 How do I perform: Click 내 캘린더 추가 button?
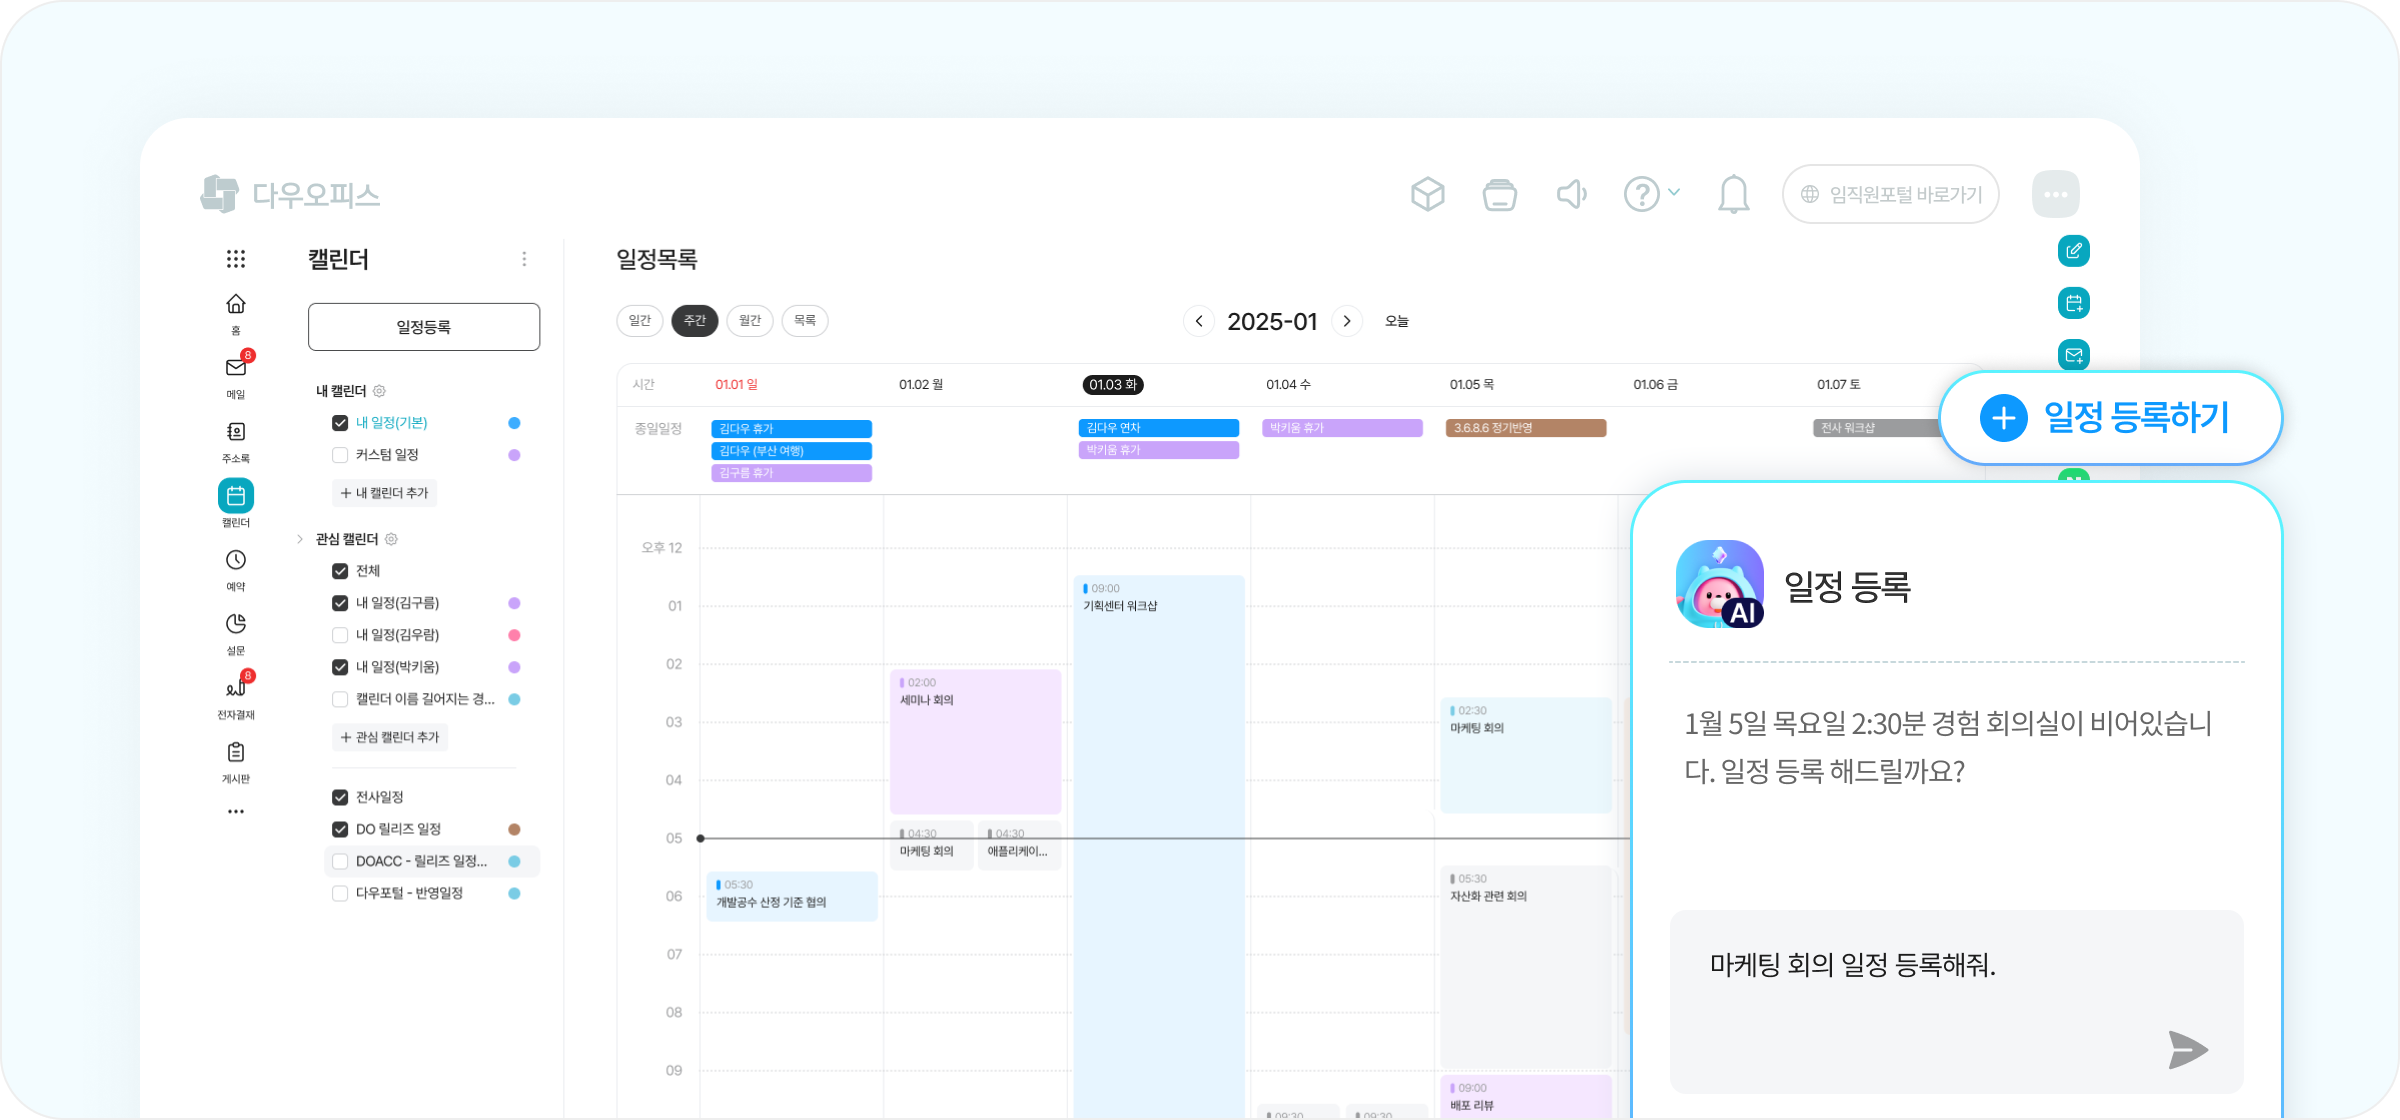(384, 493)
